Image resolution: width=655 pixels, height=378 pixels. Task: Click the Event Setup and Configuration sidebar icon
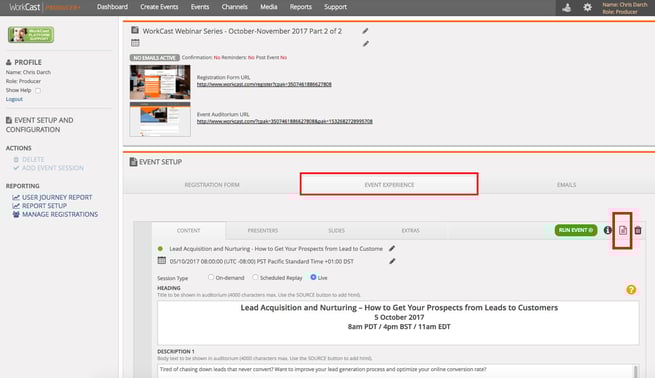click(9, 120)
